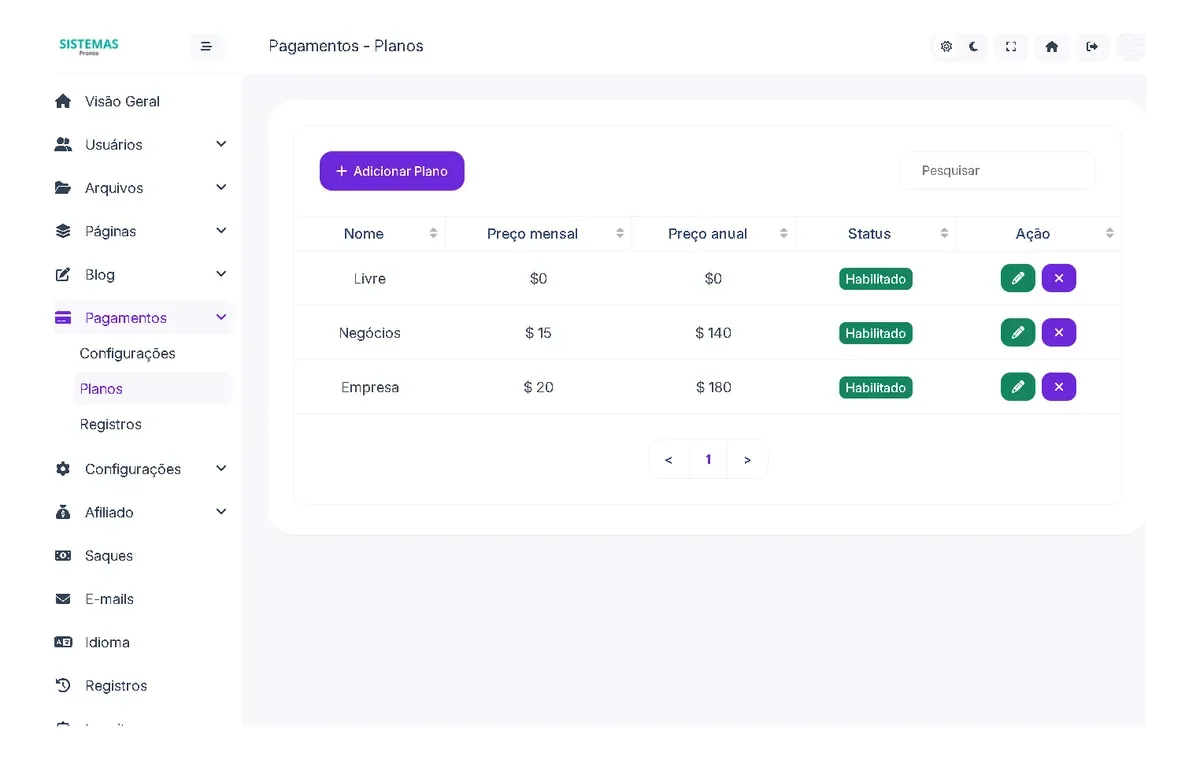Switch to light mode theme icon
The image size is (1200, 760).
(x=946, y=46)
